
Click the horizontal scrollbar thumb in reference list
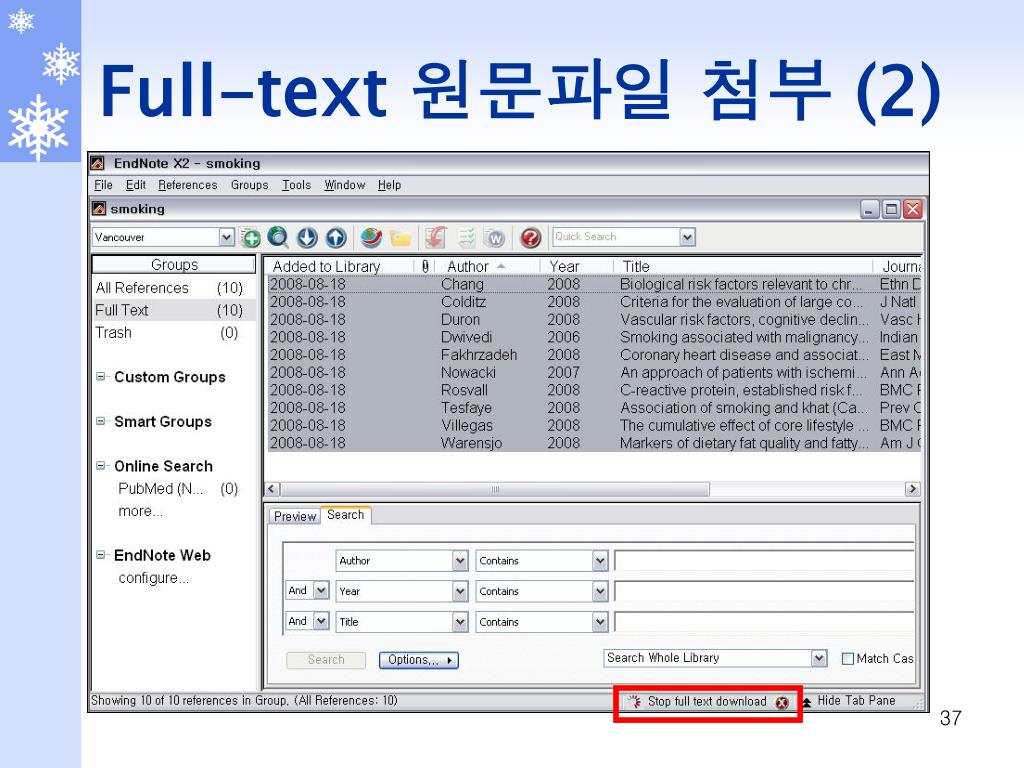[494, 489]
